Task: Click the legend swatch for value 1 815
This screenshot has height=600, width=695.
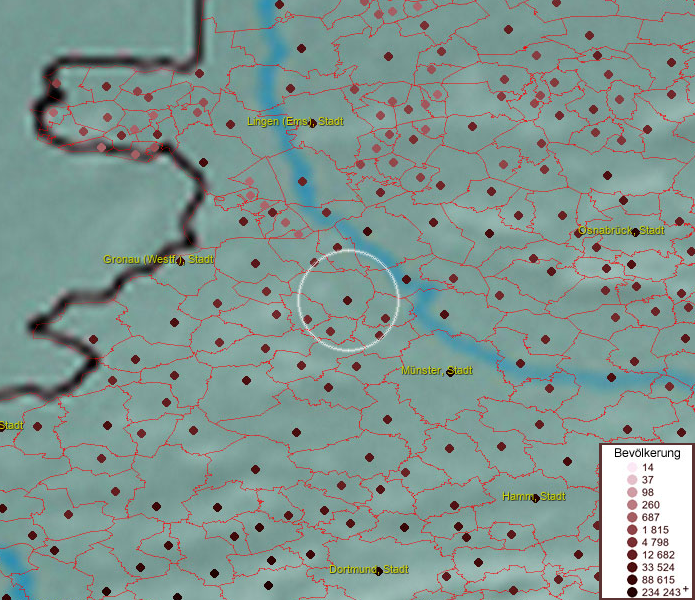Action: [632, 530]
